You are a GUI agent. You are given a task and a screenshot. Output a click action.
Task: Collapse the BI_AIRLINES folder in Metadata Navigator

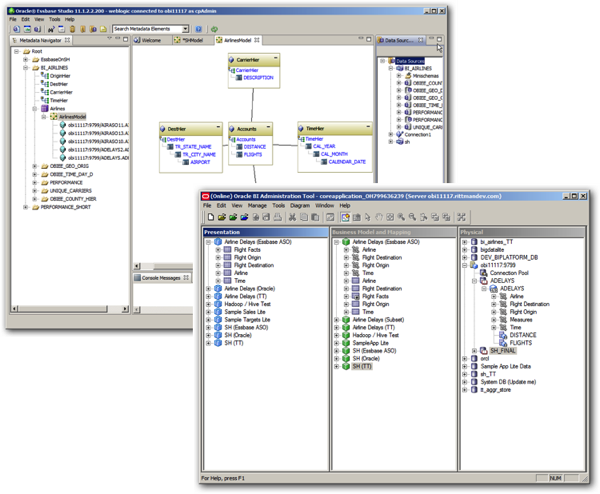click(25, 68)
